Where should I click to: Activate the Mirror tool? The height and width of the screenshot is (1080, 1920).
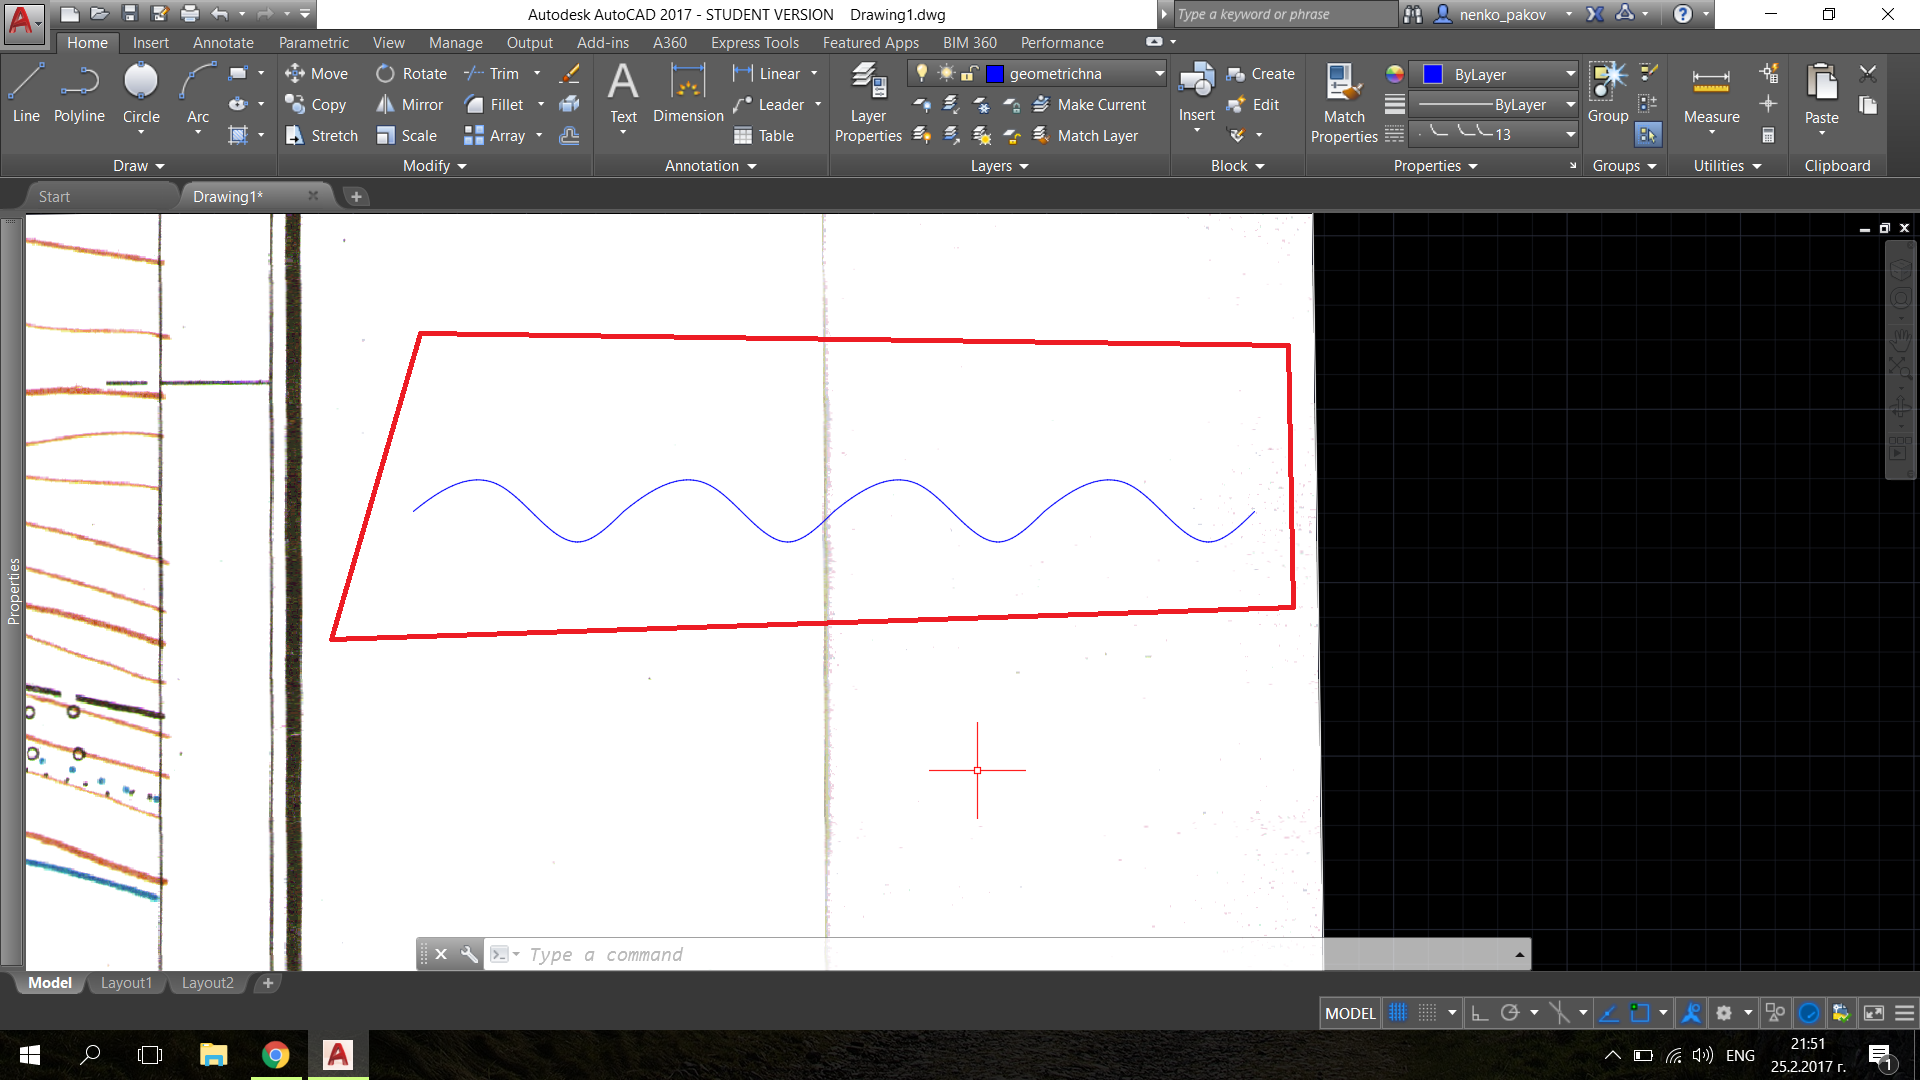[x=409, y=105]
